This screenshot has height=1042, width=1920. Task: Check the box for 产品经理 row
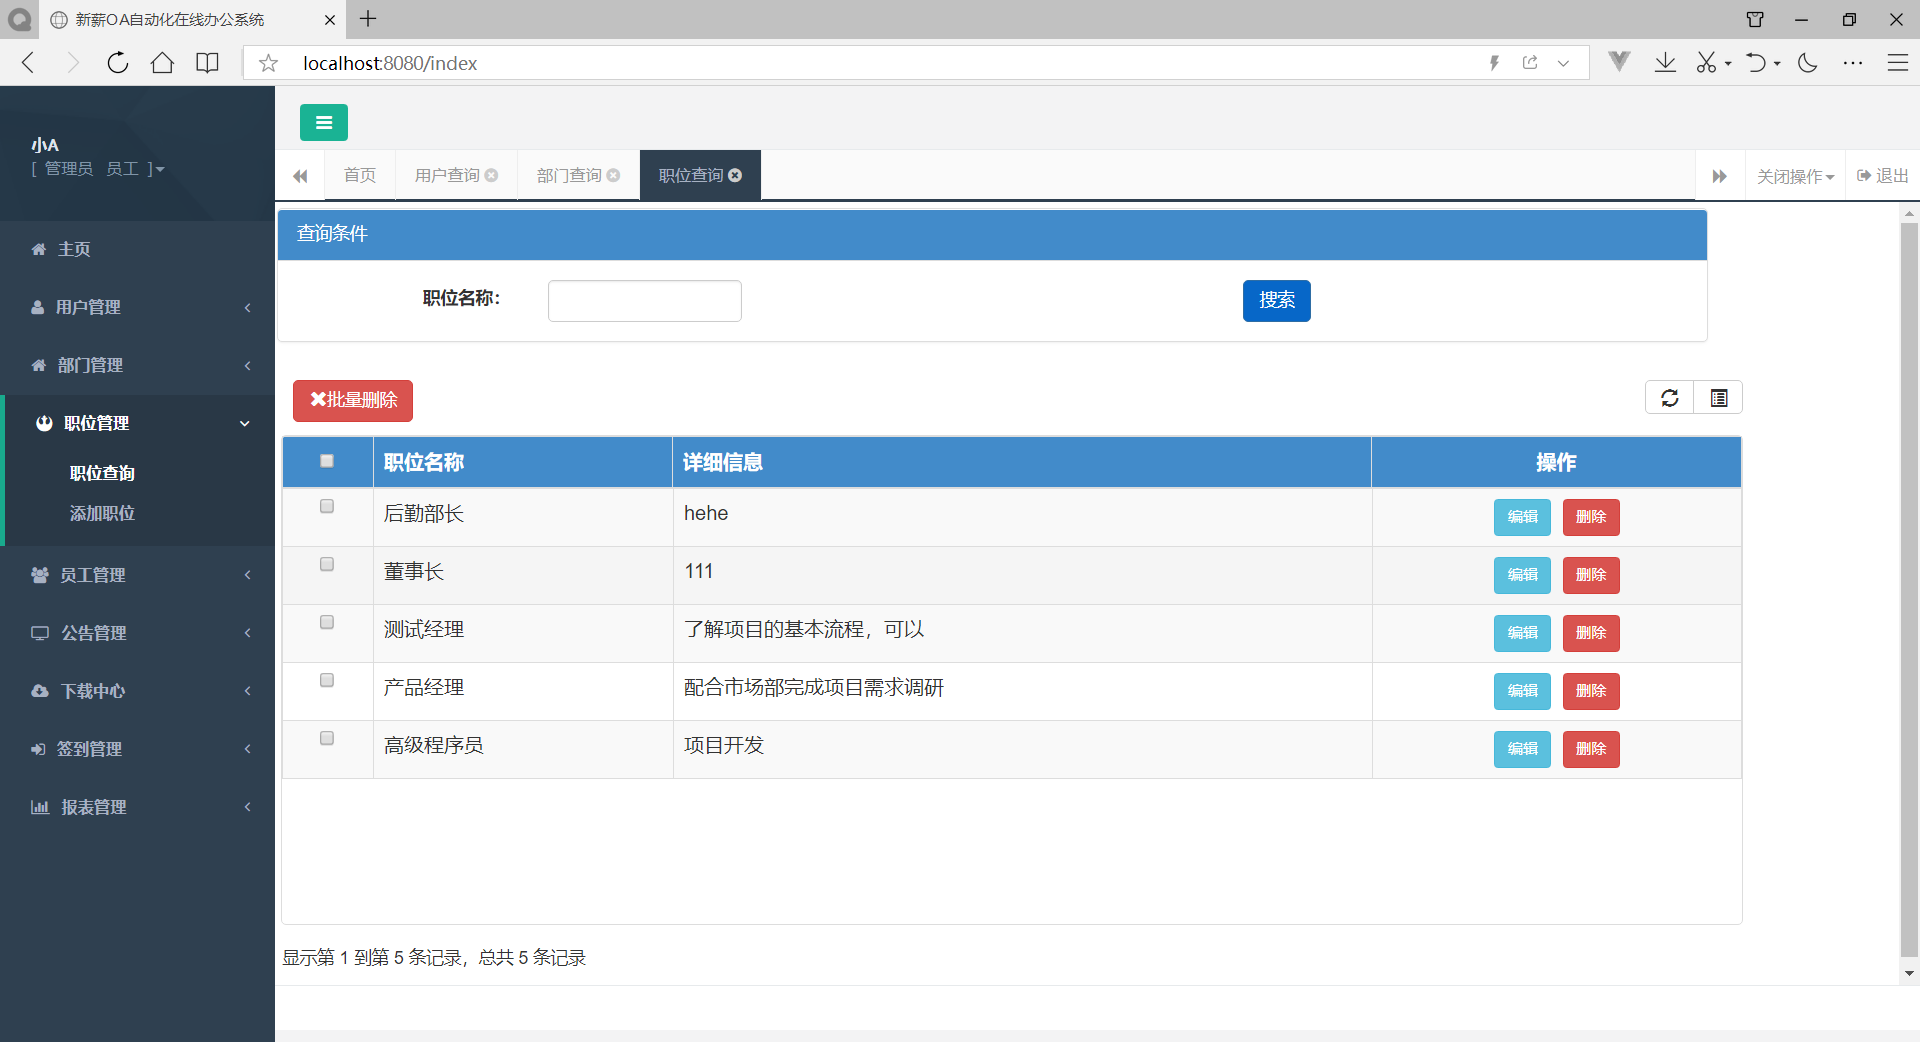click(x=327, y=680)
